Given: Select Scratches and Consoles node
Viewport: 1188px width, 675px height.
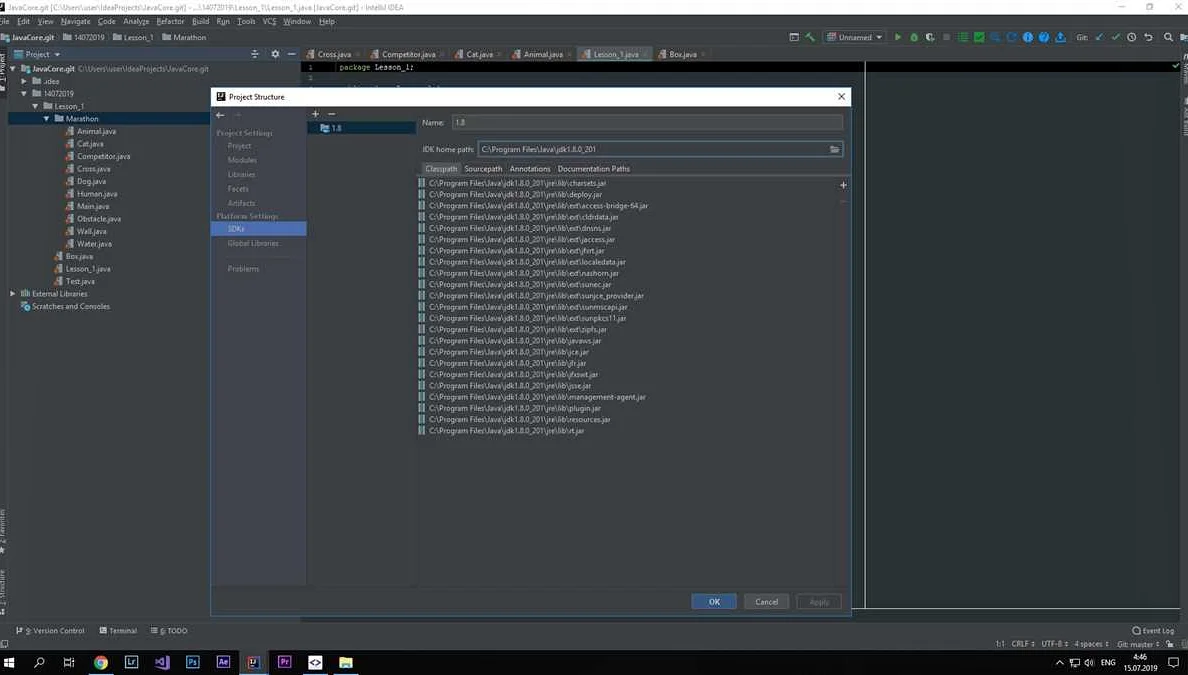Looking at the screenshot, I should pyautogui.click(x=70, y=306).
